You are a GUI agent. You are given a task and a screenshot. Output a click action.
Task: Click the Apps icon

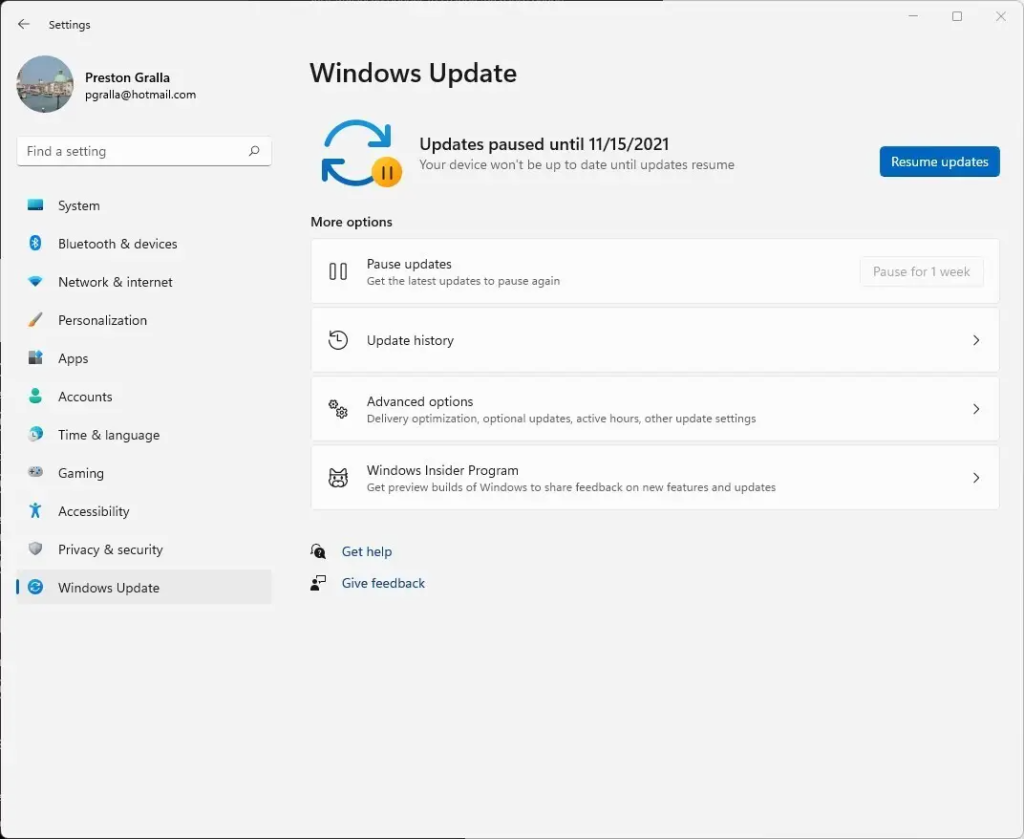[35, 357]
